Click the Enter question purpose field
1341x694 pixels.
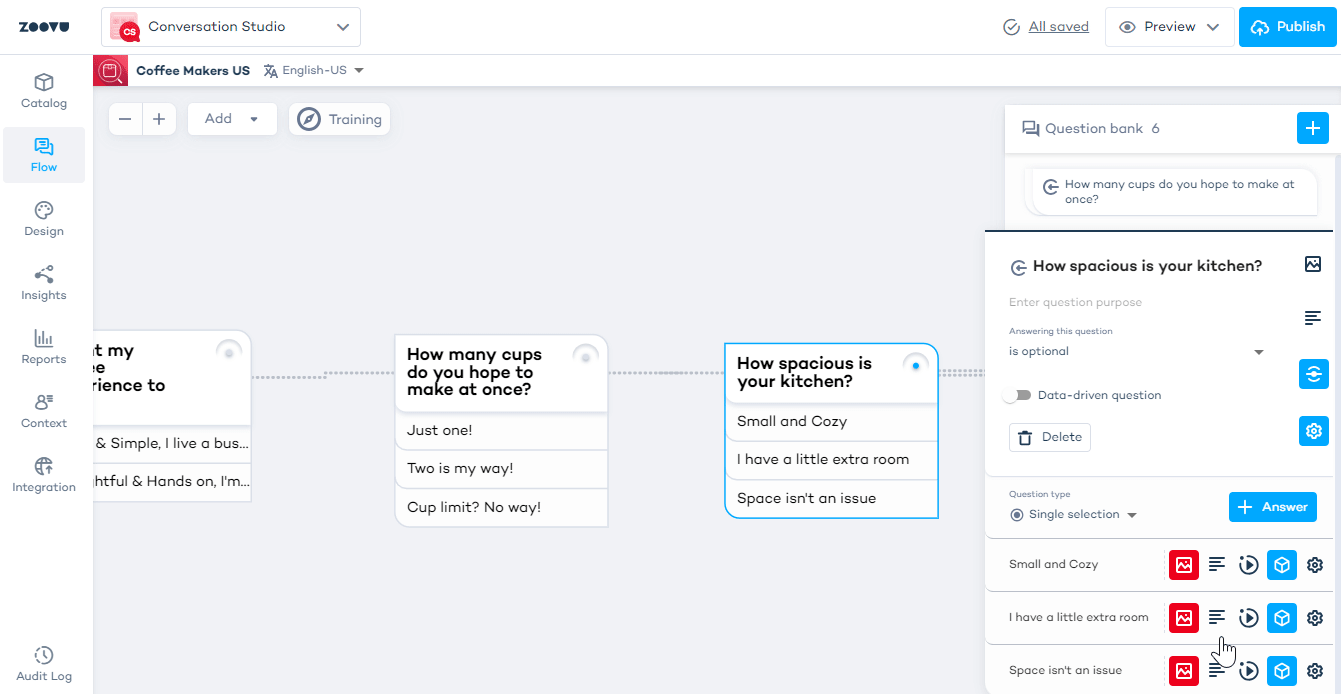1130,302
